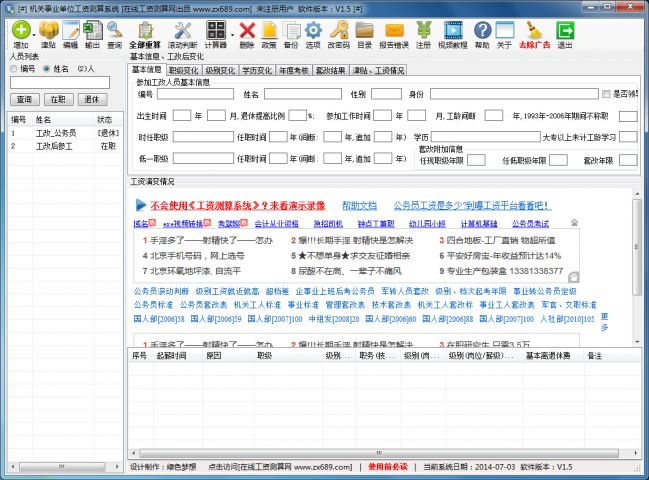Image resolution: width=649 pixels, height=480 pixels.
Task: Open 选项 (Options) gear icon
Action: pyautogui.click(x=313, y=32)
